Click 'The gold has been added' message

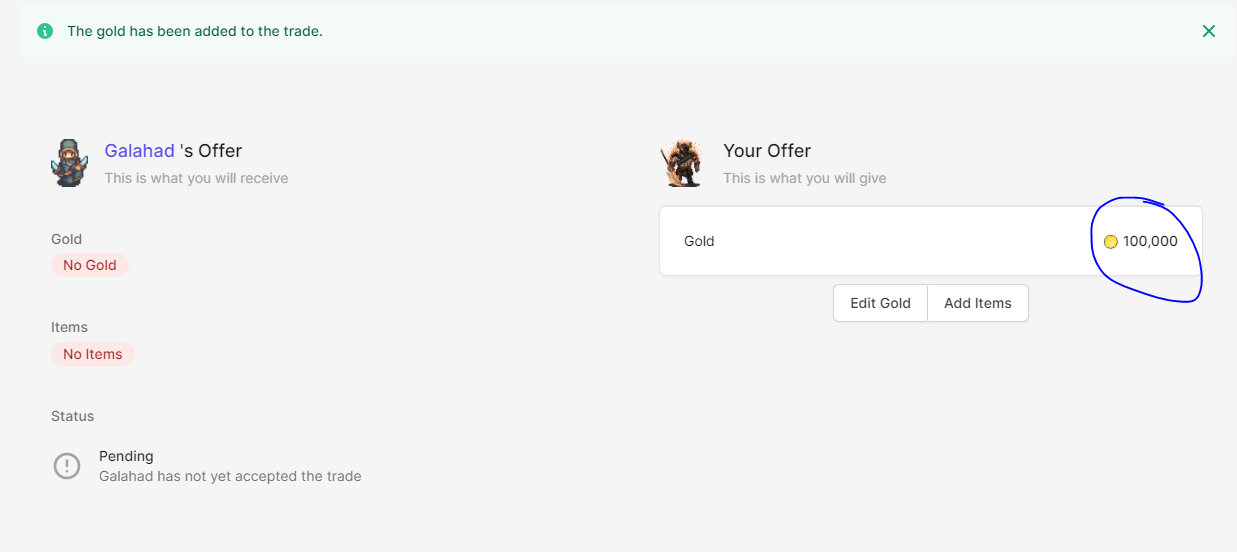pos(195,31)
